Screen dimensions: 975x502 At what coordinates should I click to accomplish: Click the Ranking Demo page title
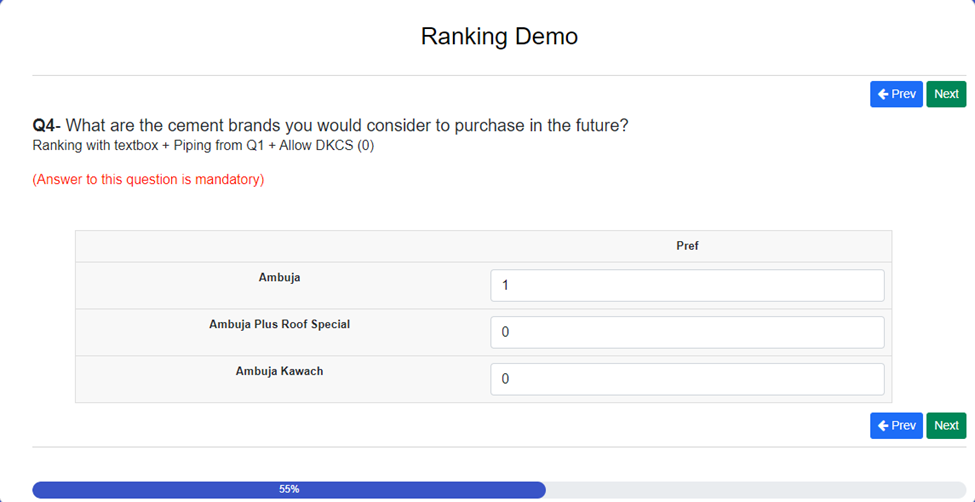(499, 36)
